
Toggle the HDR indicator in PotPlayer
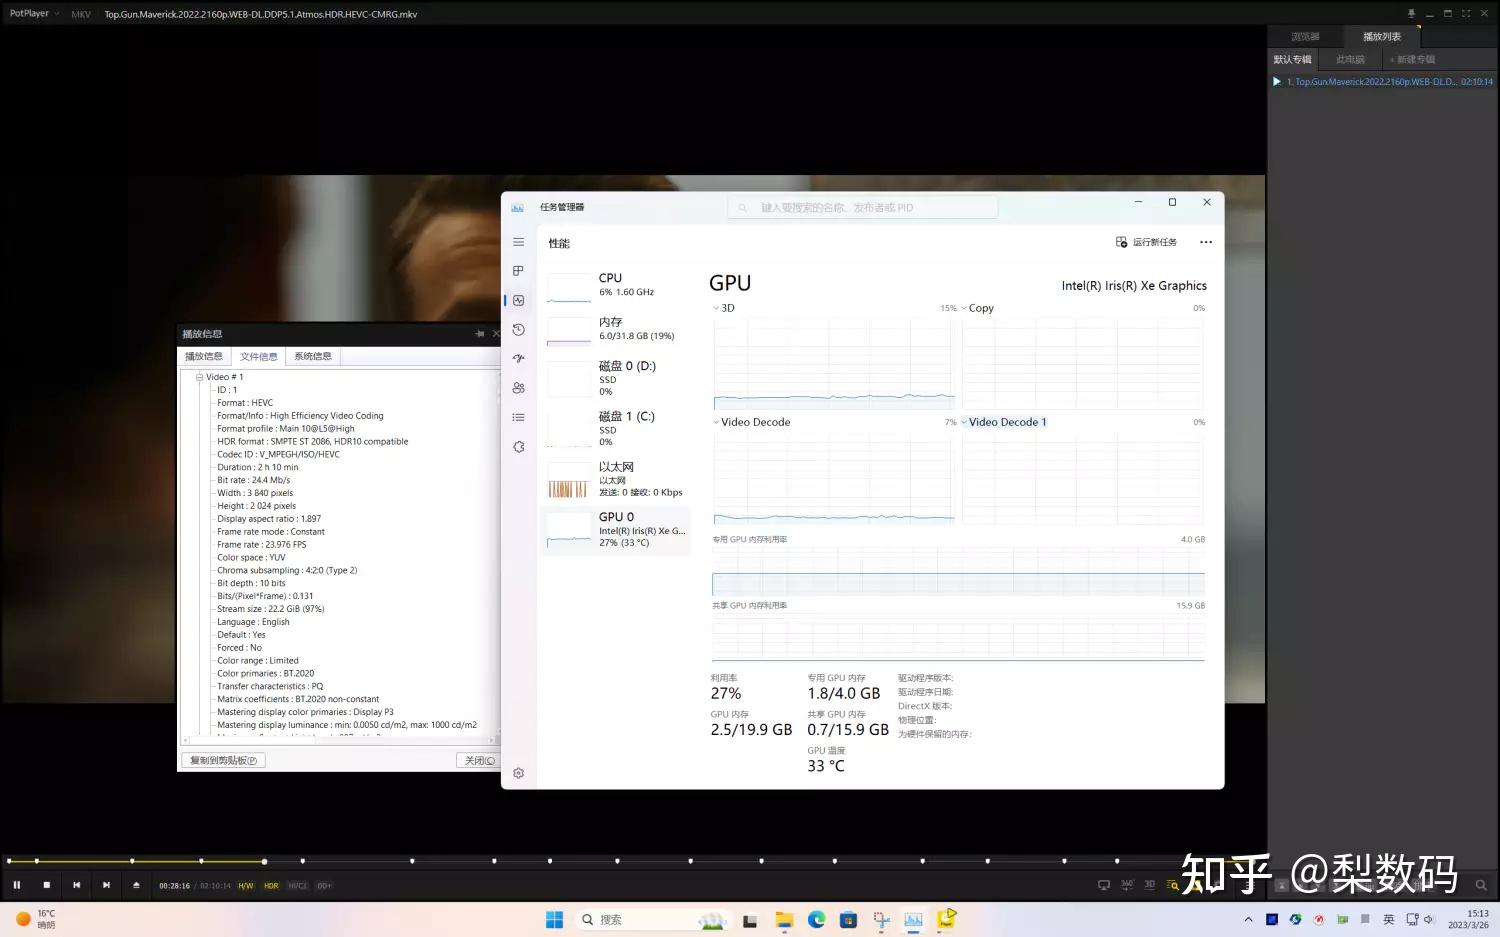270,885
